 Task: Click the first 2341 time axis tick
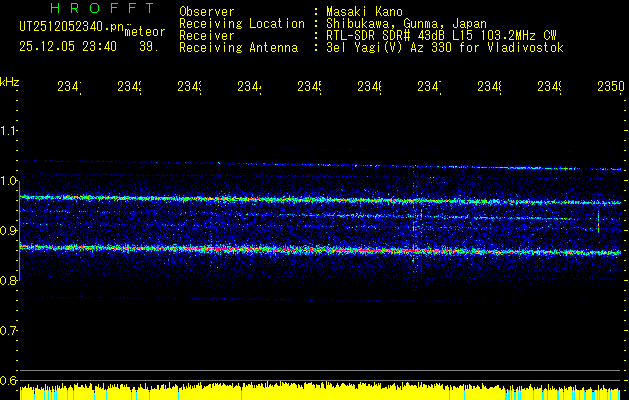click(69, 88)
